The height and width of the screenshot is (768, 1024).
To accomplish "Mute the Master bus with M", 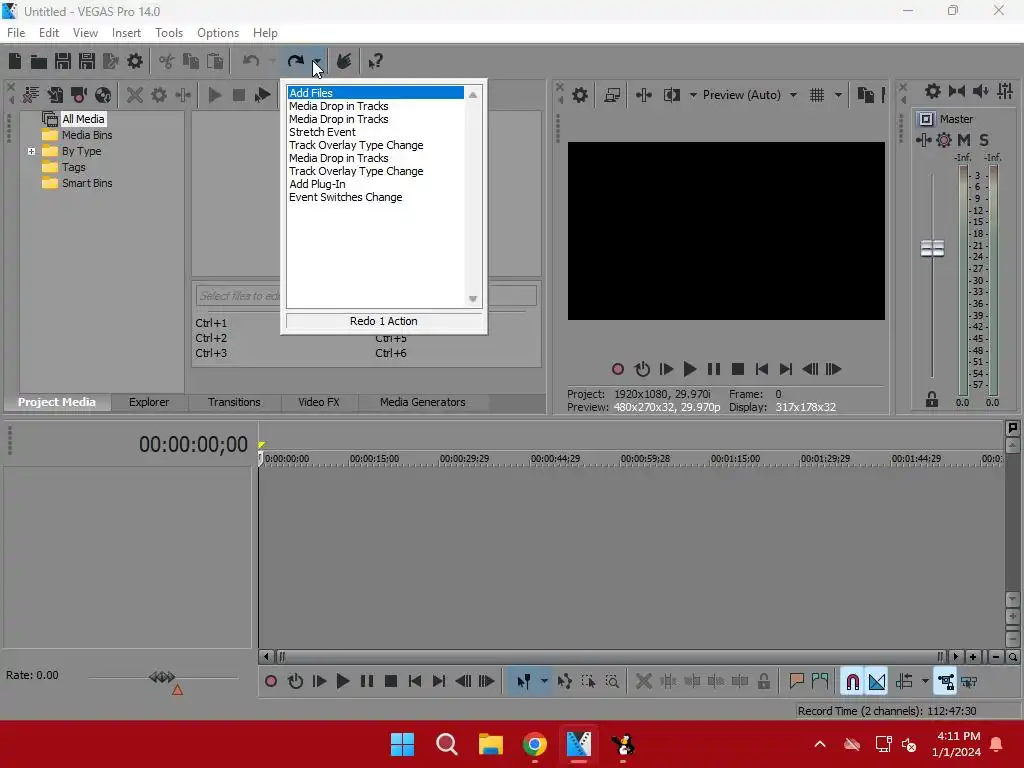I will [x=964, y=140].
